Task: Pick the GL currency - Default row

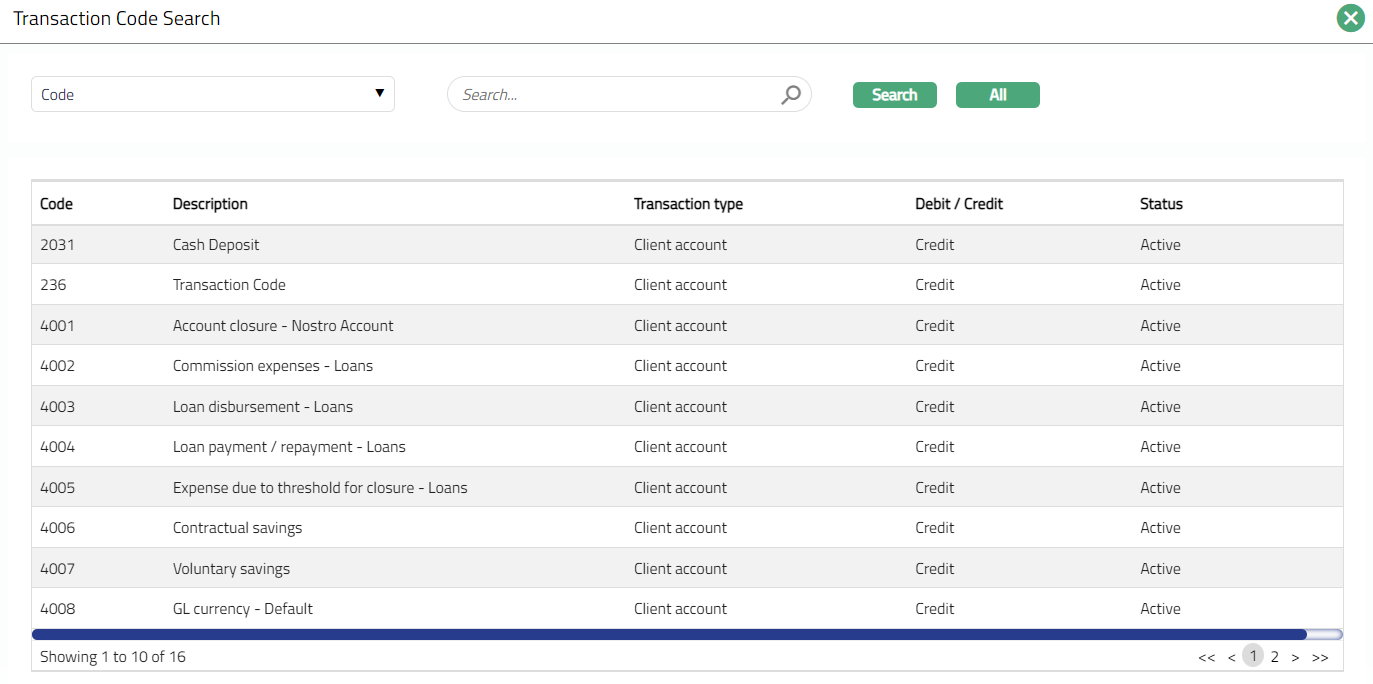Action: tap(243, 609)
